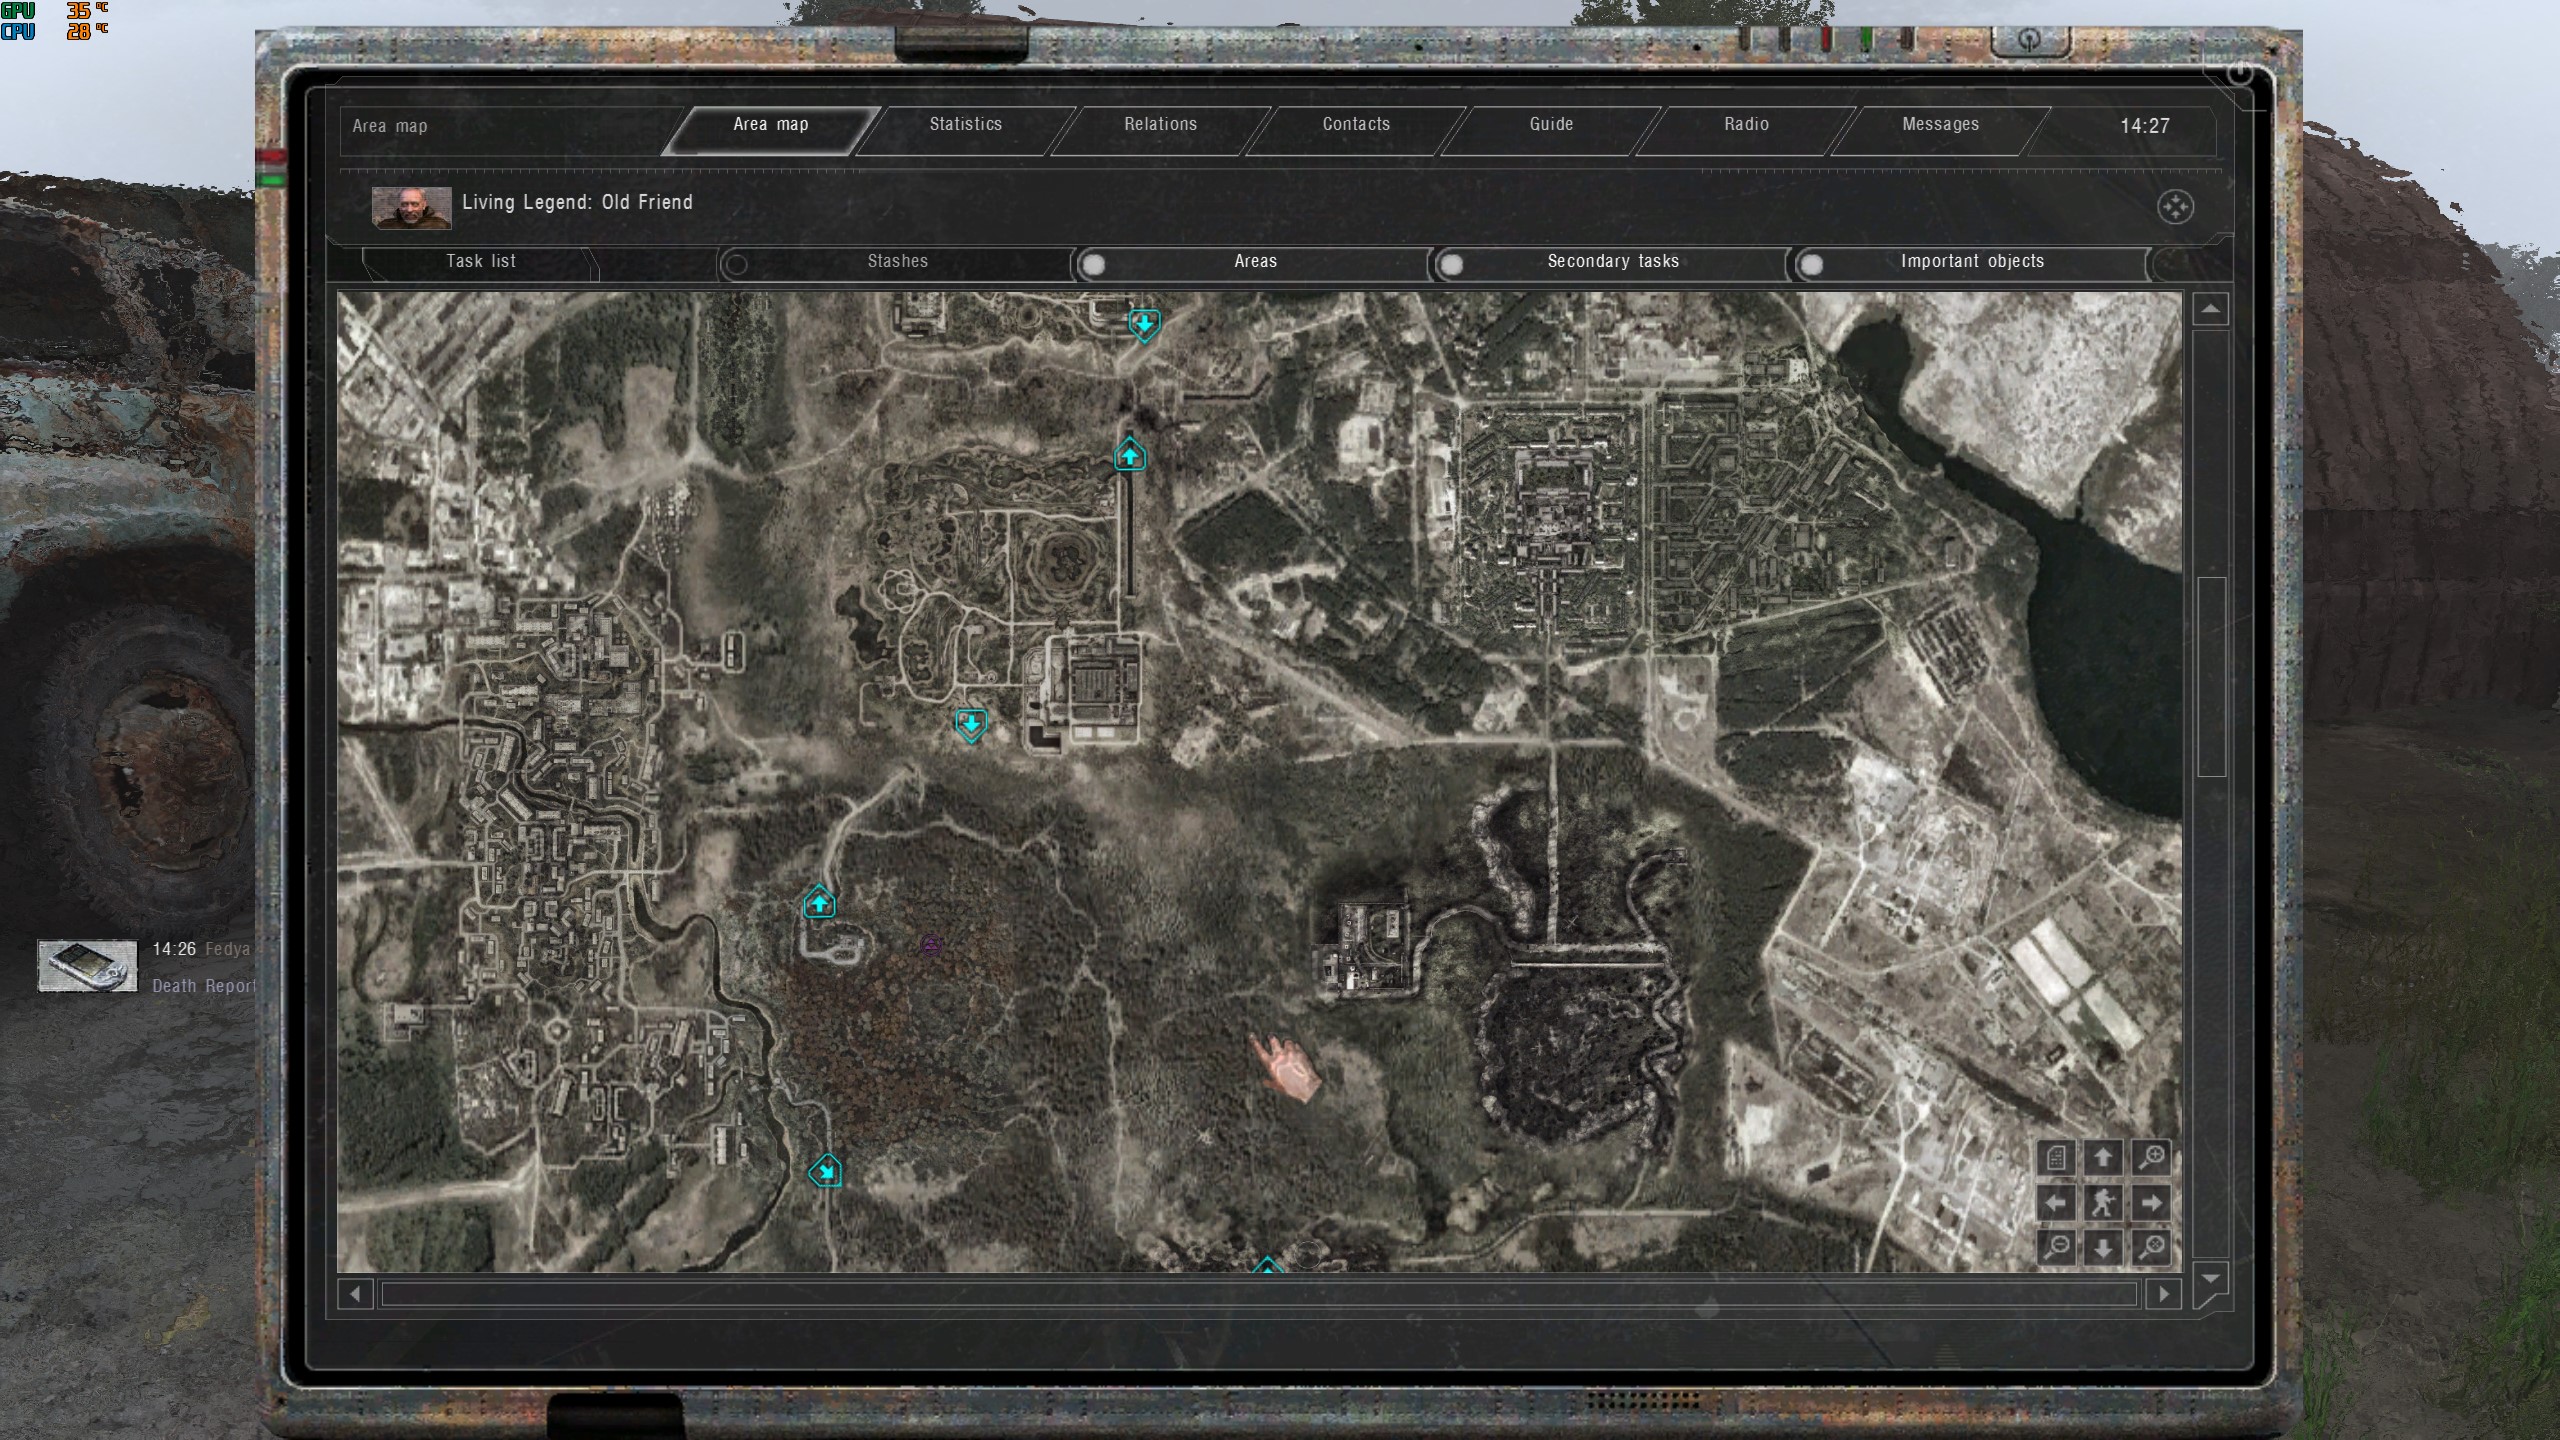Open the Messages tab
Screen dimensions: 2560x1440
(1940, 125)
